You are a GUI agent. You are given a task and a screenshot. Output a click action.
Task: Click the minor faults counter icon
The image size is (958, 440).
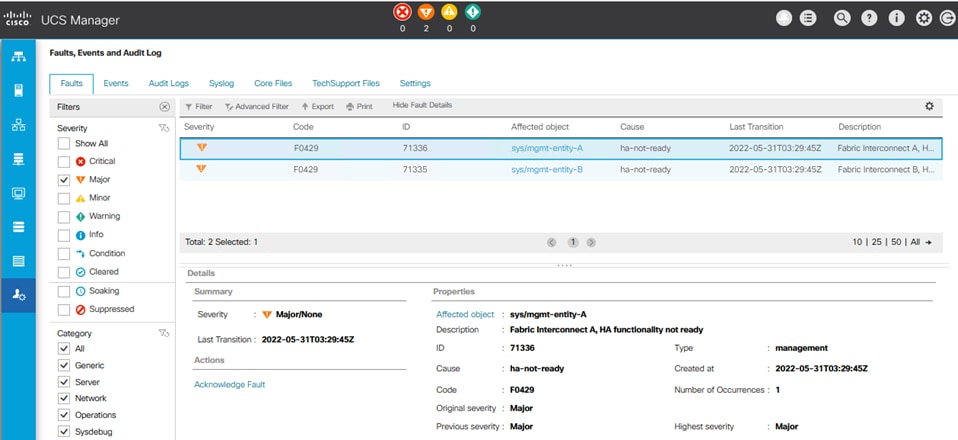(449, 12)
